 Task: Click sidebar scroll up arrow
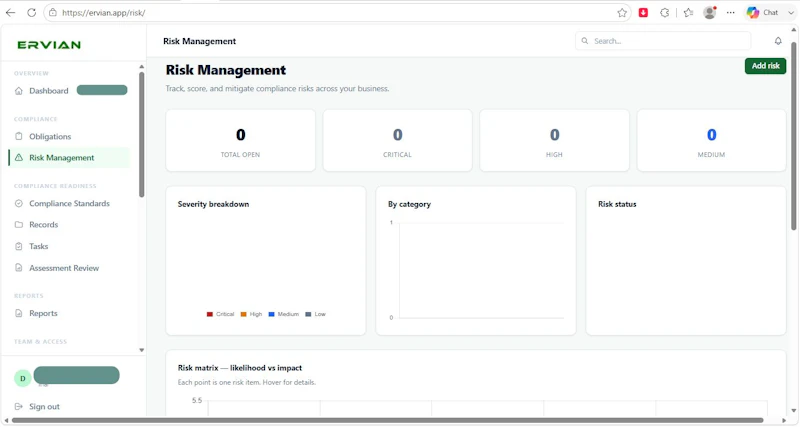[141, 67]
